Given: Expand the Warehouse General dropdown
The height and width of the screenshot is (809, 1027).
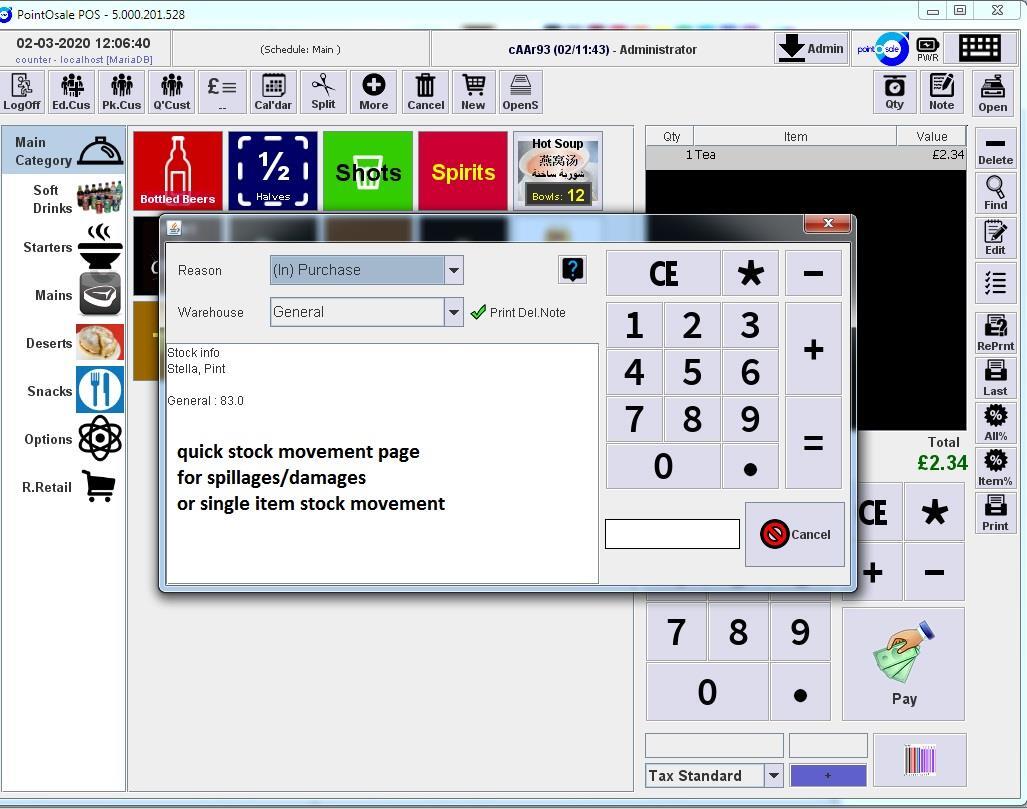Looking at the screenshot, I should pos(453,312).
